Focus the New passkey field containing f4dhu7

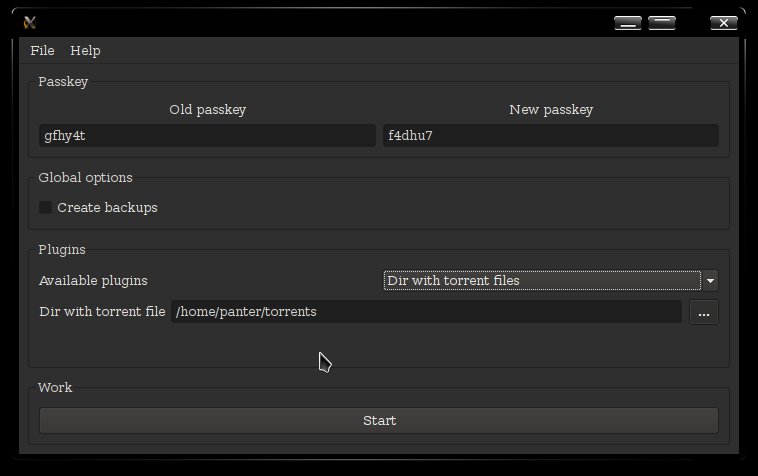[x=551, y=135]
